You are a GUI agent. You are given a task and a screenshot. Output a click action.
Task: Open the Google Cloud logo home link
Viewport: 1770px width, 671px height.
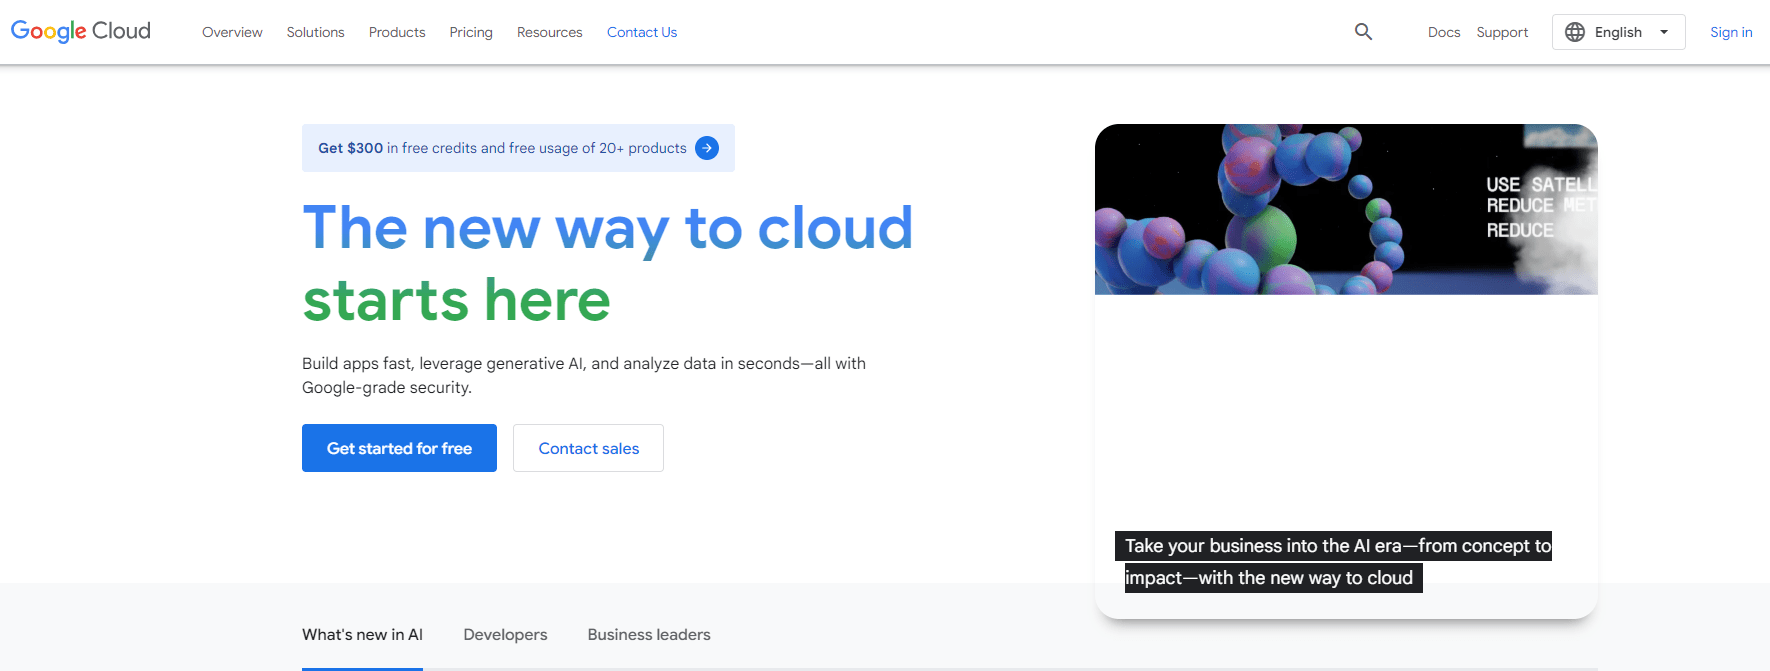[81, 31]
